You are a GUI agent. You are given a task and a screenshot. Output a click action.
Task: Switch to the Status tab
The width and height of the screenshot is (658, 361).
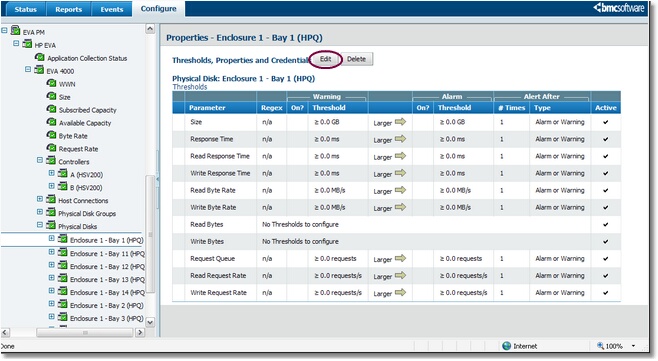point(25,9)
